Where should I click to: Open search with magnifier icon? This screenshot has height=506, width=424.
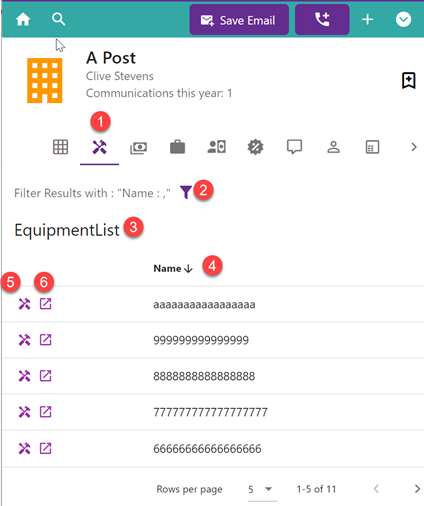(59, 19)
